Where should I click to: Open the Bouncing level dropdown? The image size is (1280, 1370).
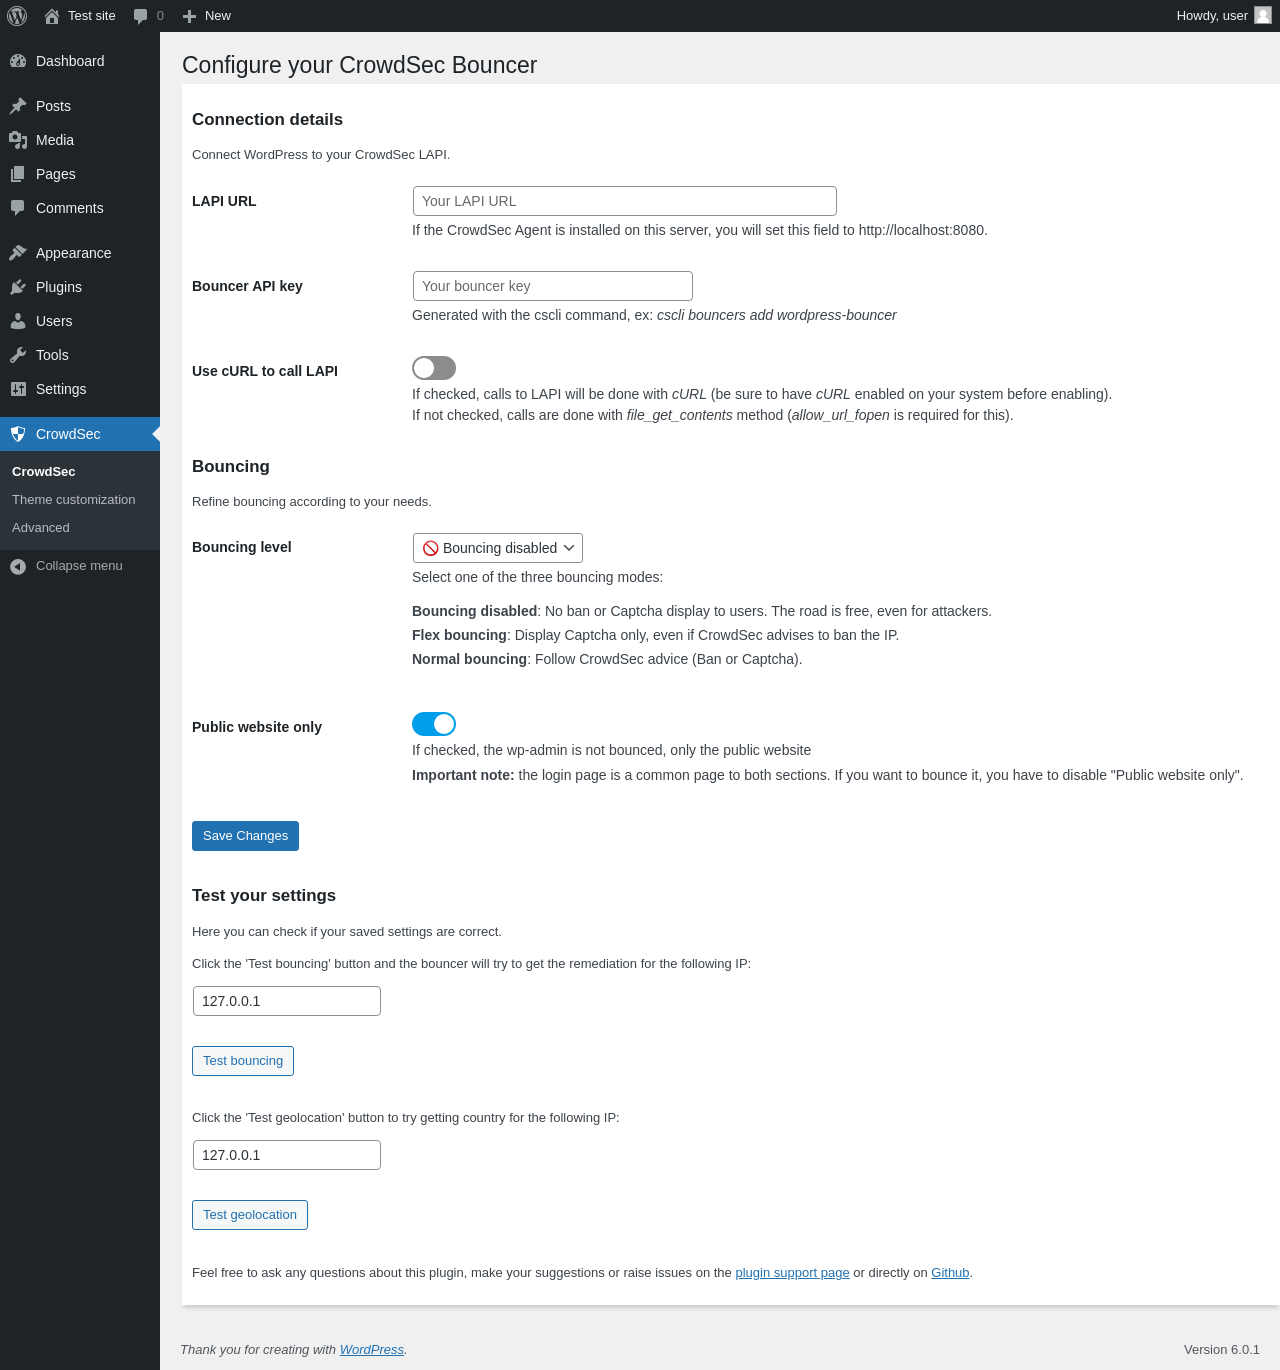click(x=498, y=548)
